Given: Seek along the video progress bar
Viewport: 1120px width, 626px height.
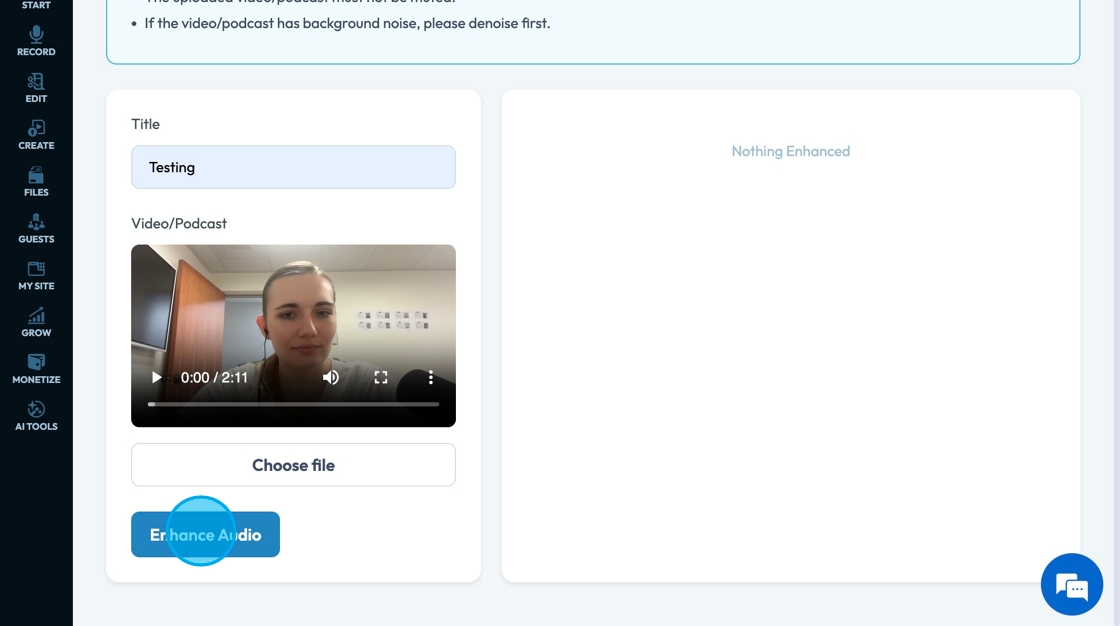Looking at the screenshot, I should 294,404.
